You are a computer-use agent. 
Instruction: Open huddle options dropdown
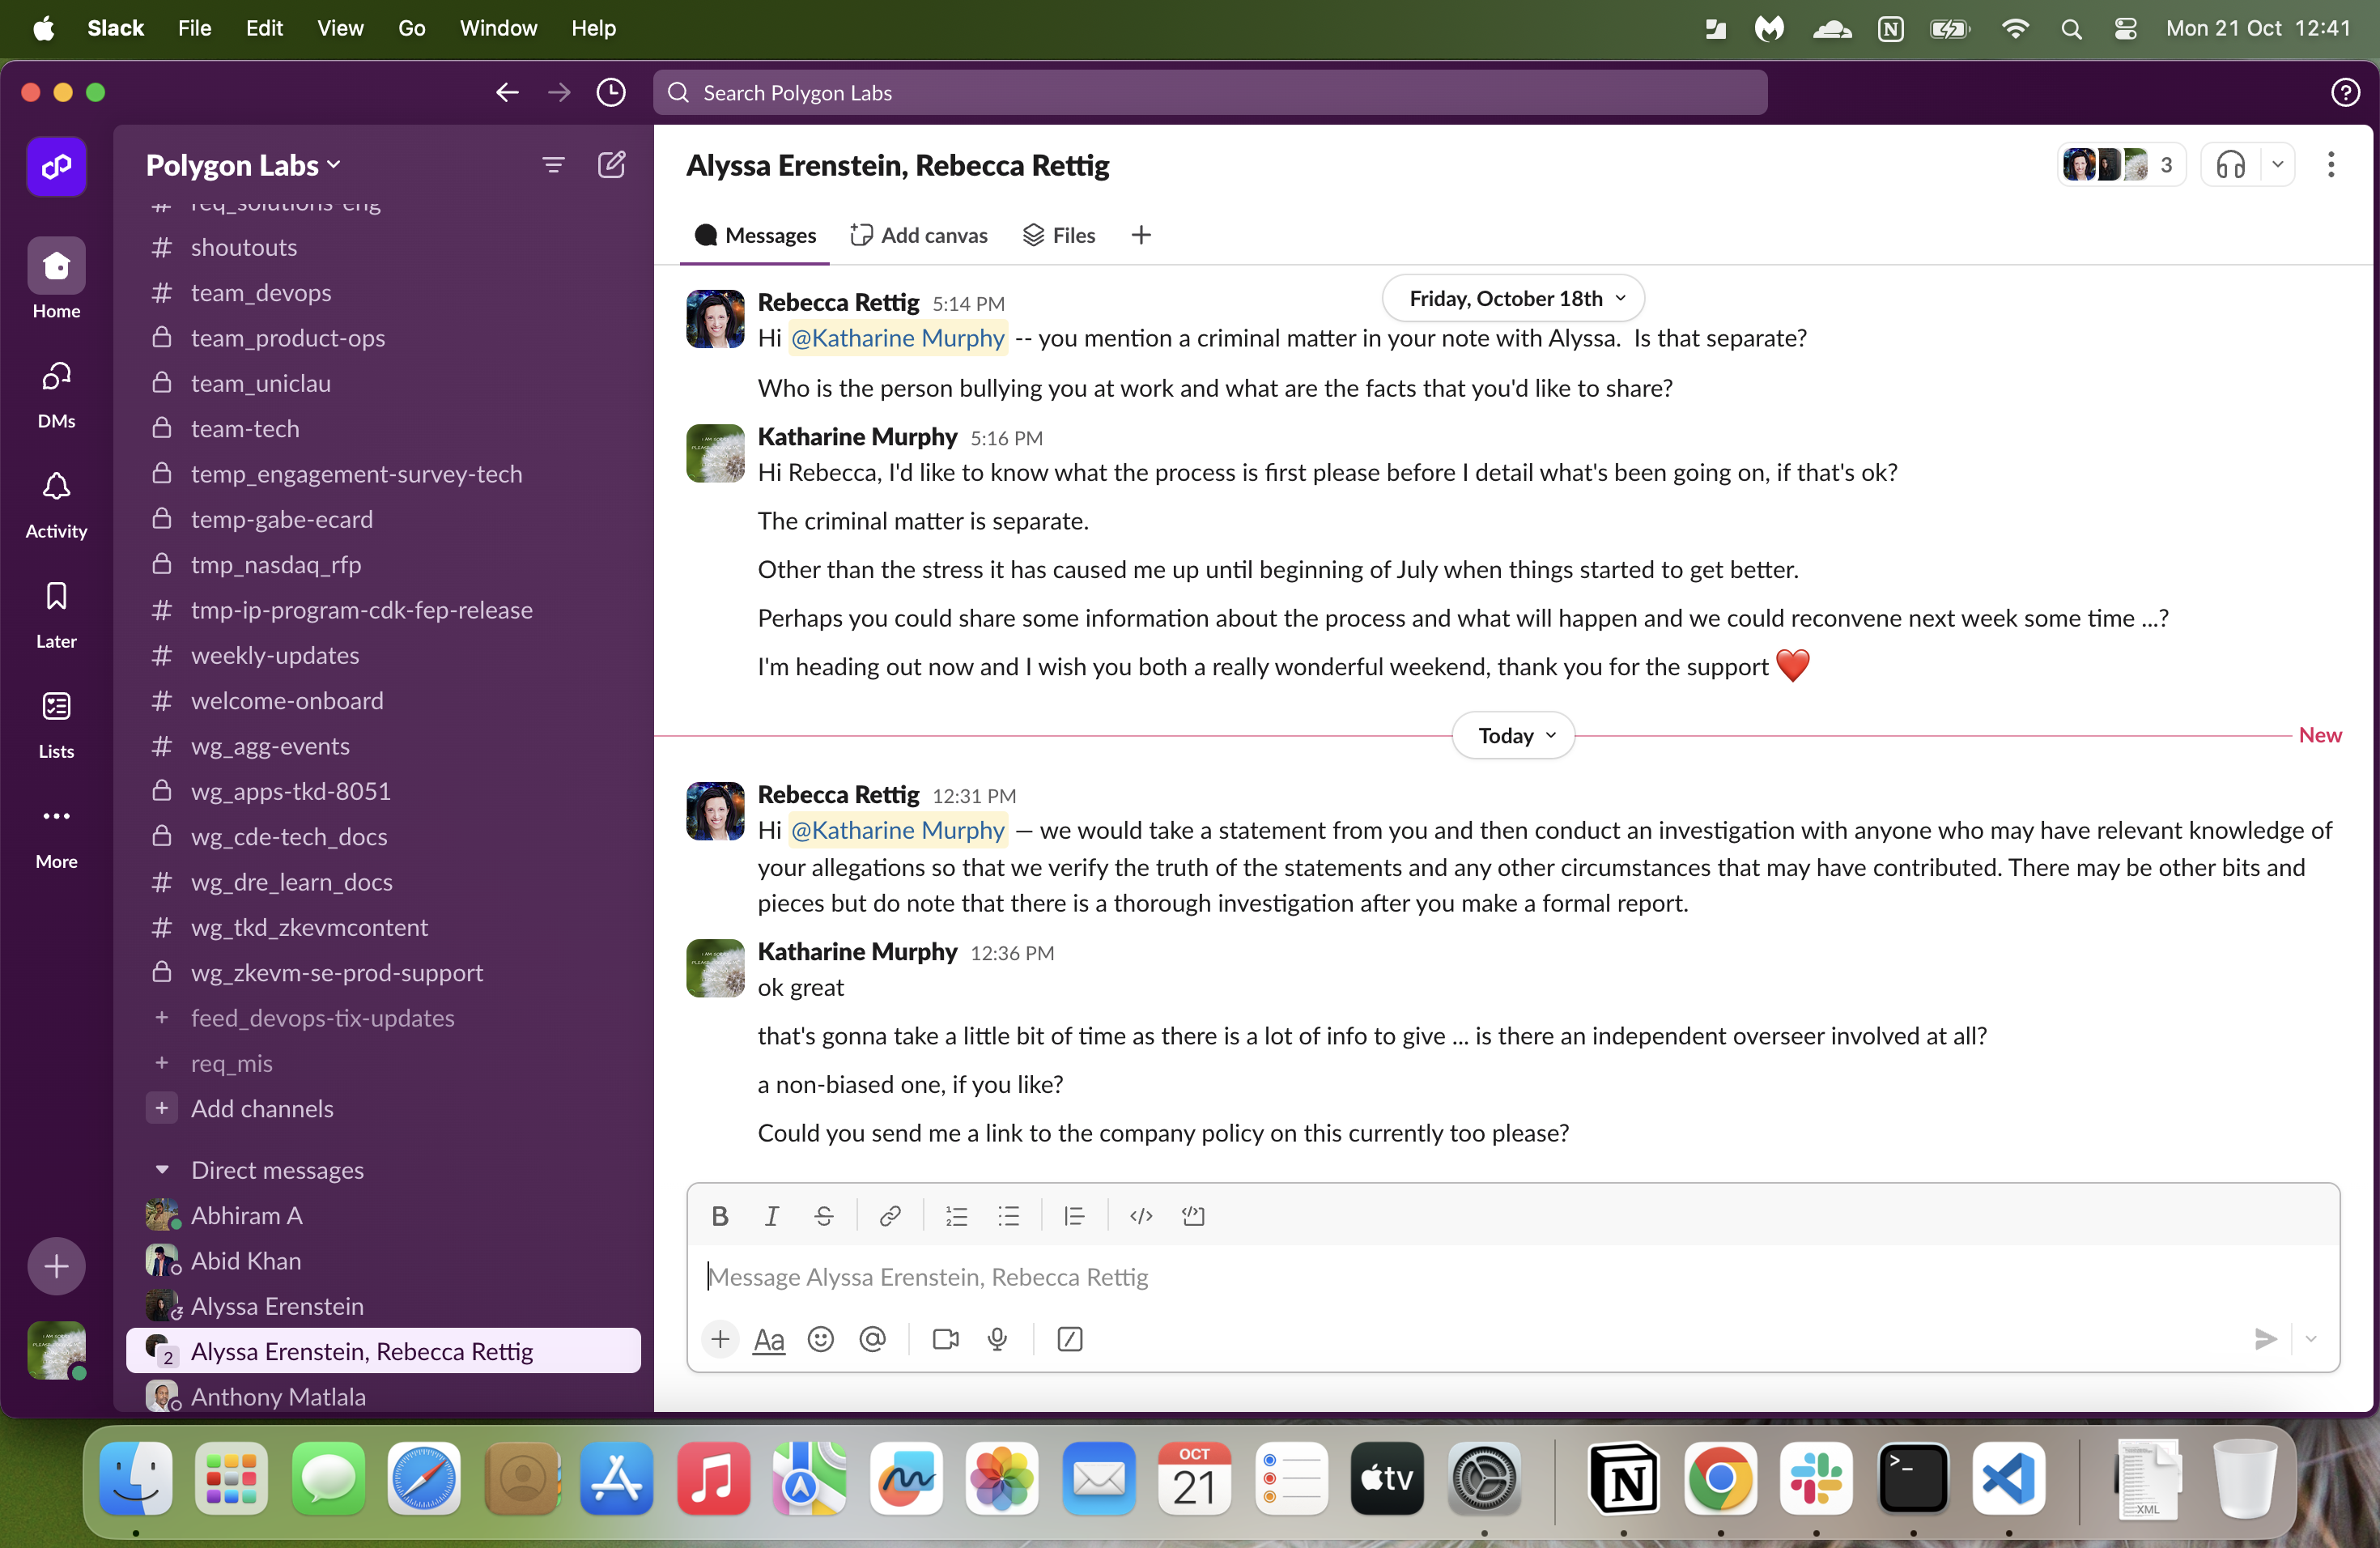[2278, 165]
